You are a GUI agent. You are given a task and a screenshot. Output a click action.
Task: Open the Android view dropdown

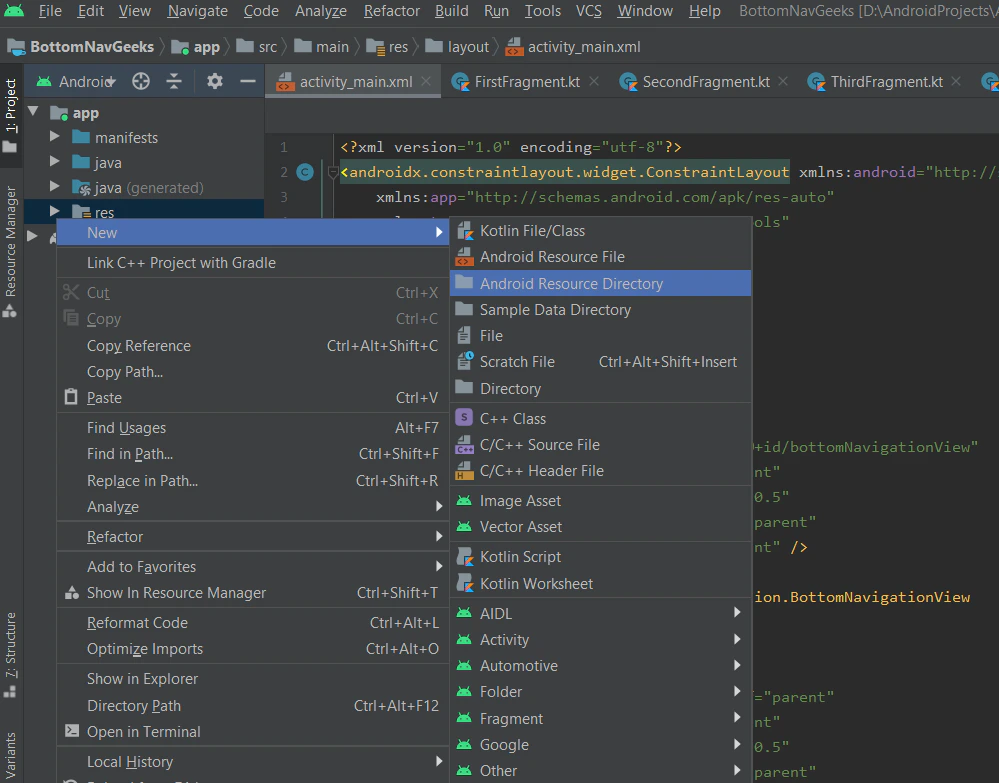coord(86,82)
